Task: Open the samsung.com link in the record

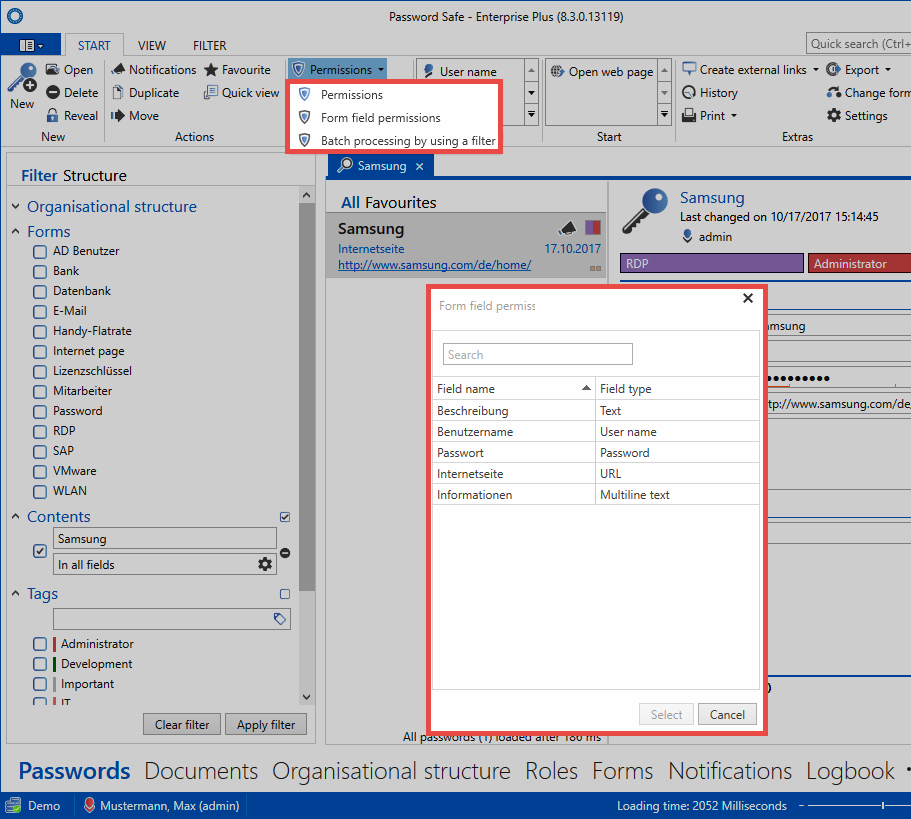Action: click(435, 265)
